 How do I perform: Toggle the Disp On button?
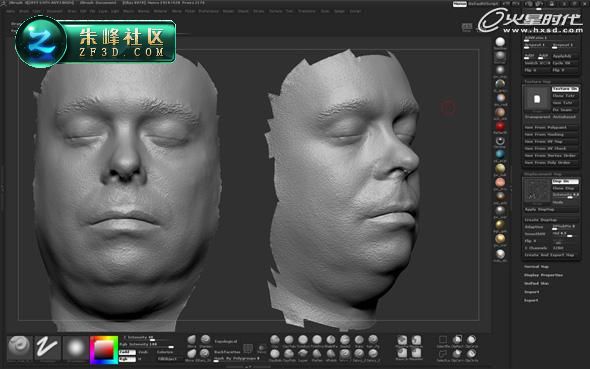point(565,181)
